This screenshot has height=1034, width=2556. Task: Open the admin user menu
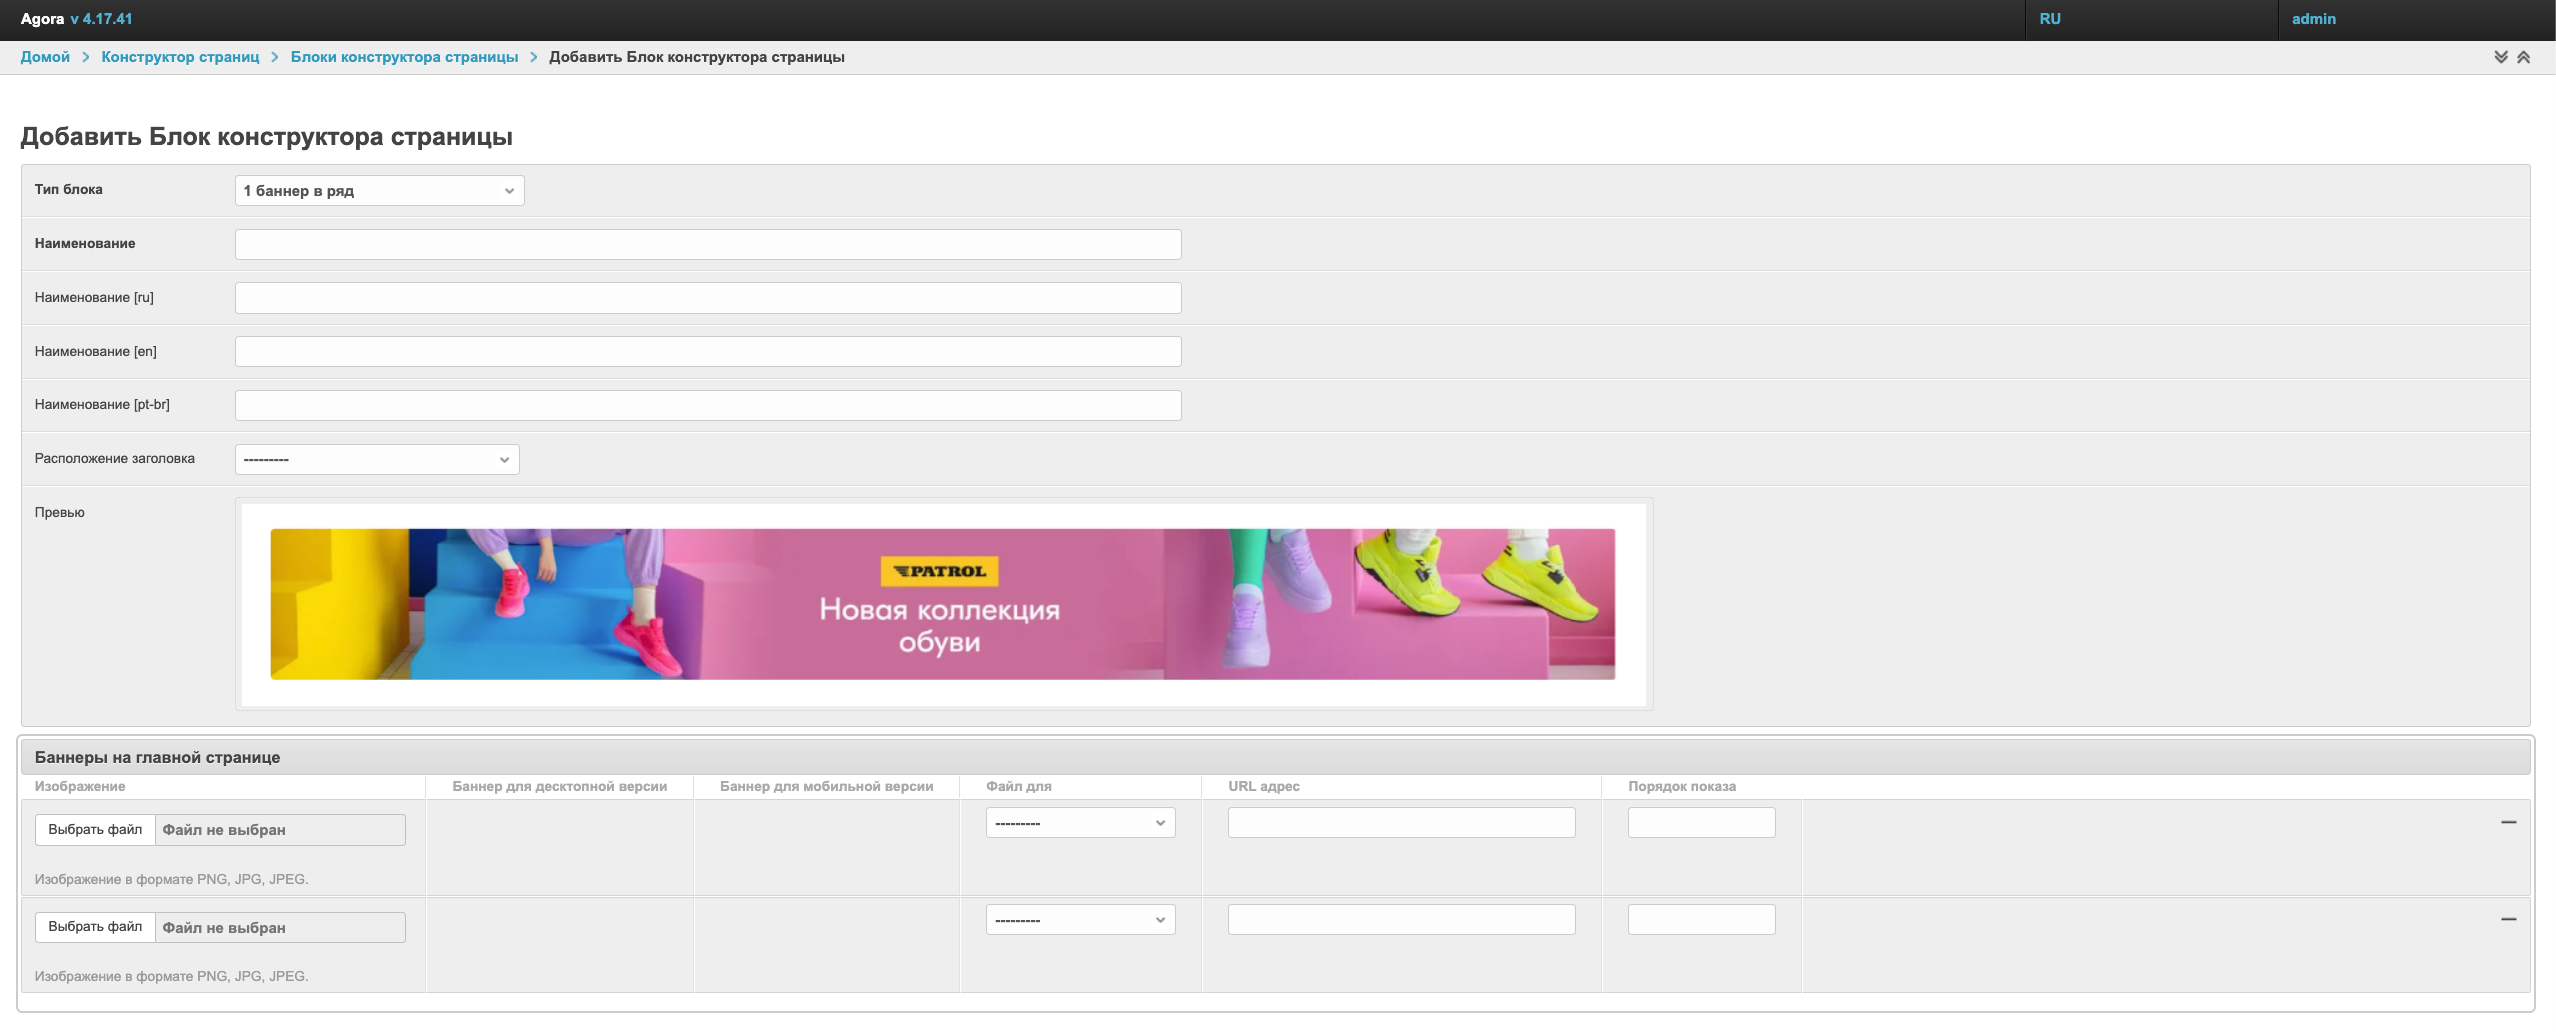click(2313, 19)
